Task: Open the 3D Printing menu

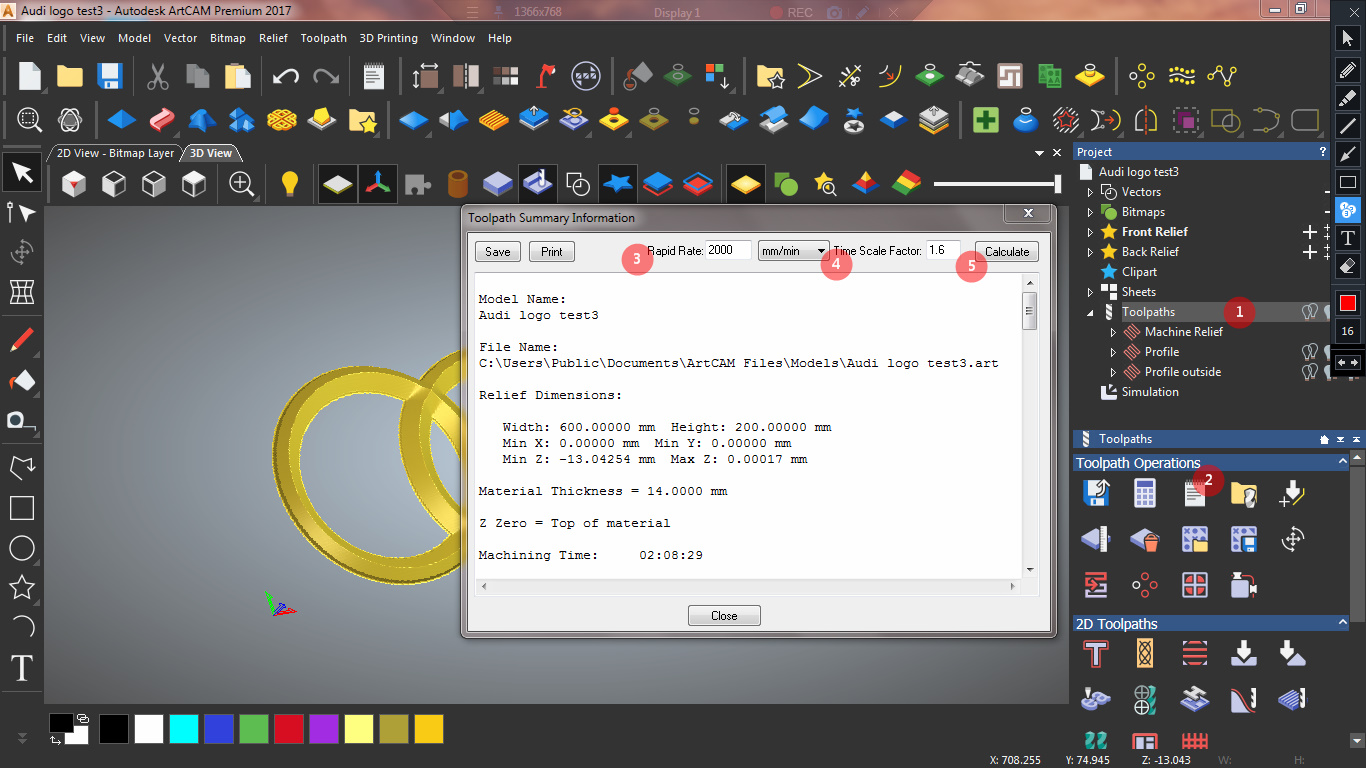Action: click(x=388, y=38)
